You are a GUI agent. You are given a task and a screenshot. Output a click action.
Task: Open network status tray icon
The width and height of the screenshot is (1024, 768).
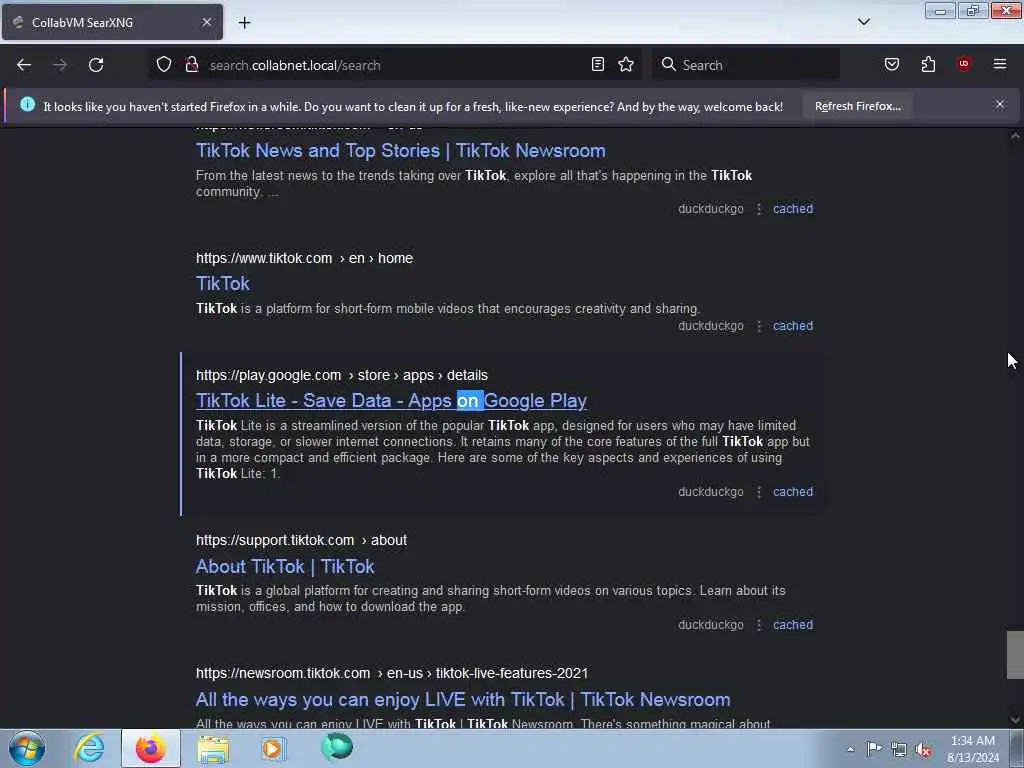click(899, 749)
